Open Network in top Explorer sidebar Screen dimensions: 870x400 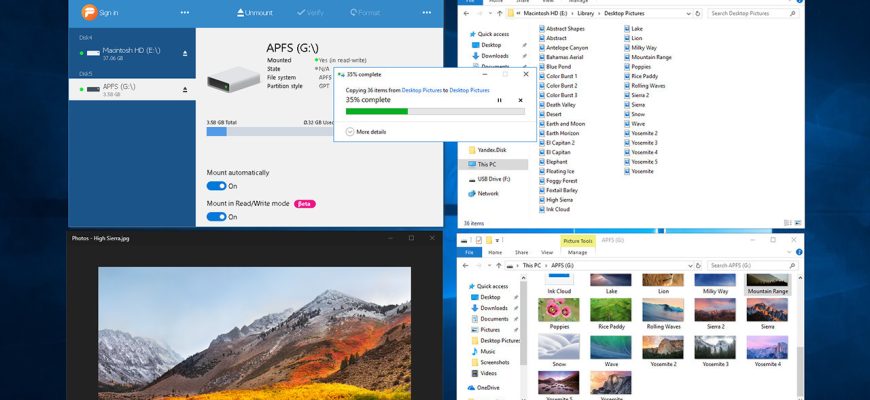[x=483, y=194]
